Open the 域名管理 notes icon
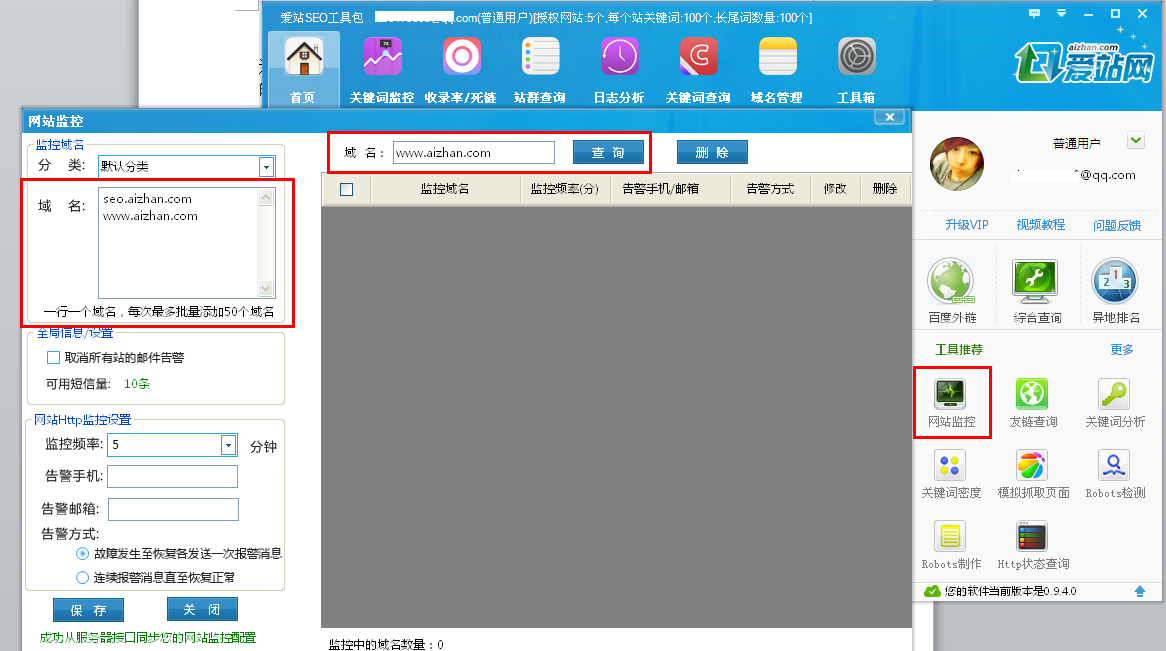 777,57
